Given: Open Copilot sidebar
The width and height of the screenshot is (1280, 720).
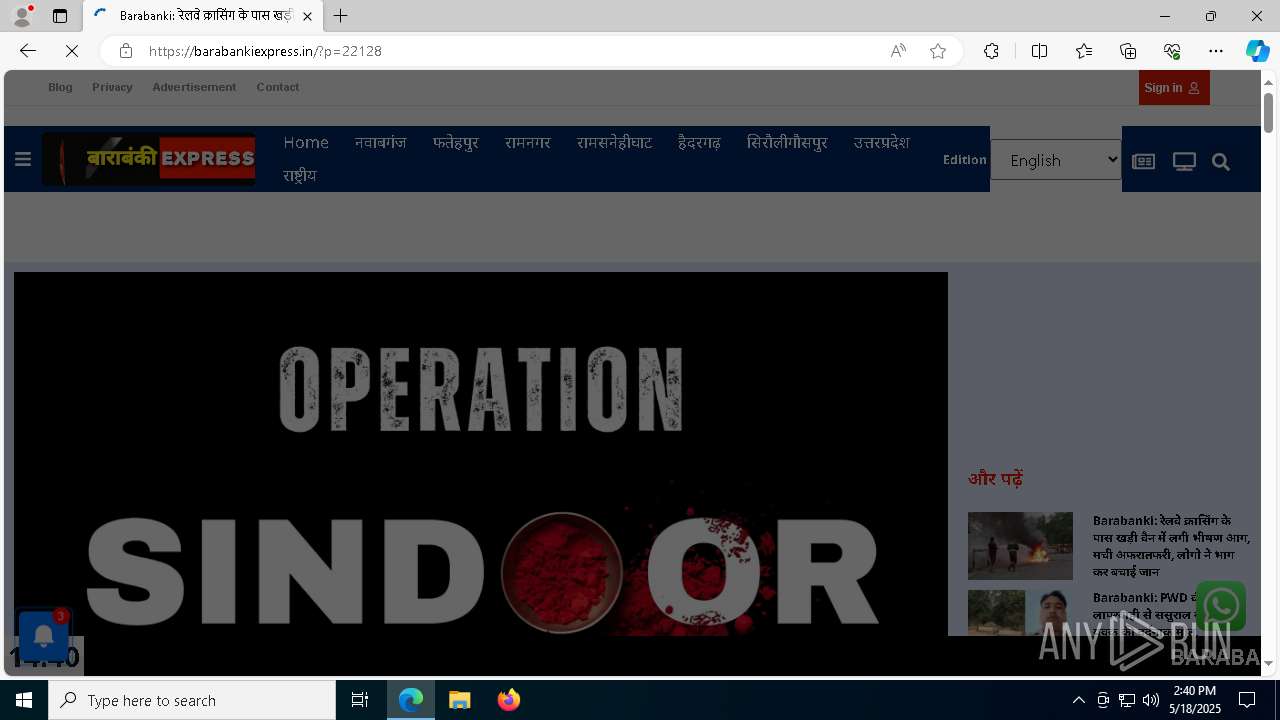Looking at the screenshot, I should click(x=1257, y=51).
